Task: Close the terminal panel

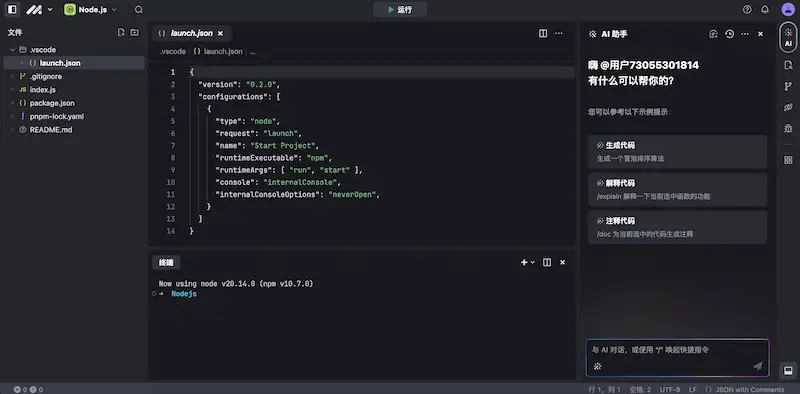Action: 562,262
